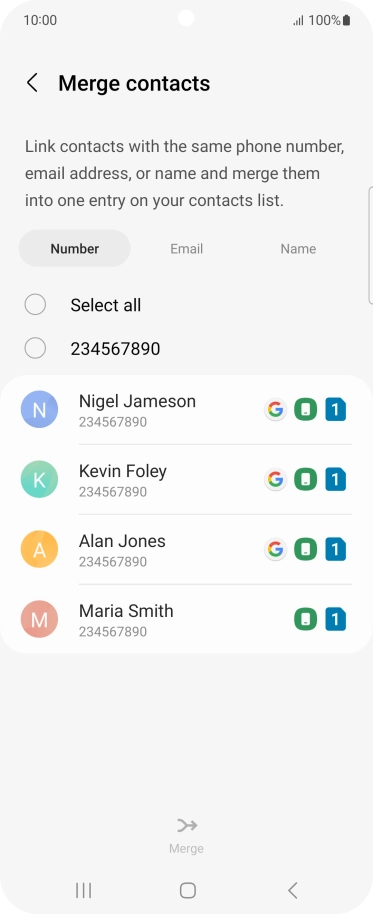Choose the Number tab
This screenshot has width=373, height=914.
[x=75, y=248]
